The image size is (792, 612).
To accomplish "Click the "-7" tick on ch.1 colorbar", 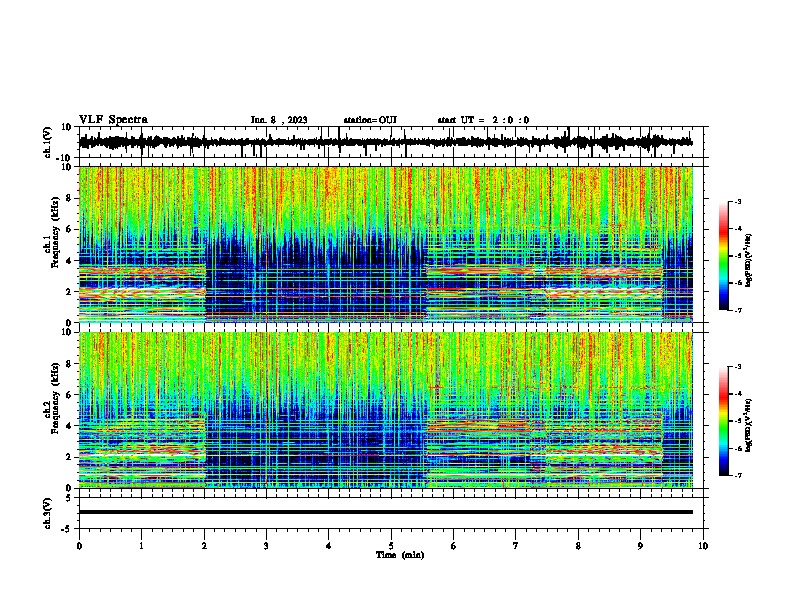I will point(738,310).
